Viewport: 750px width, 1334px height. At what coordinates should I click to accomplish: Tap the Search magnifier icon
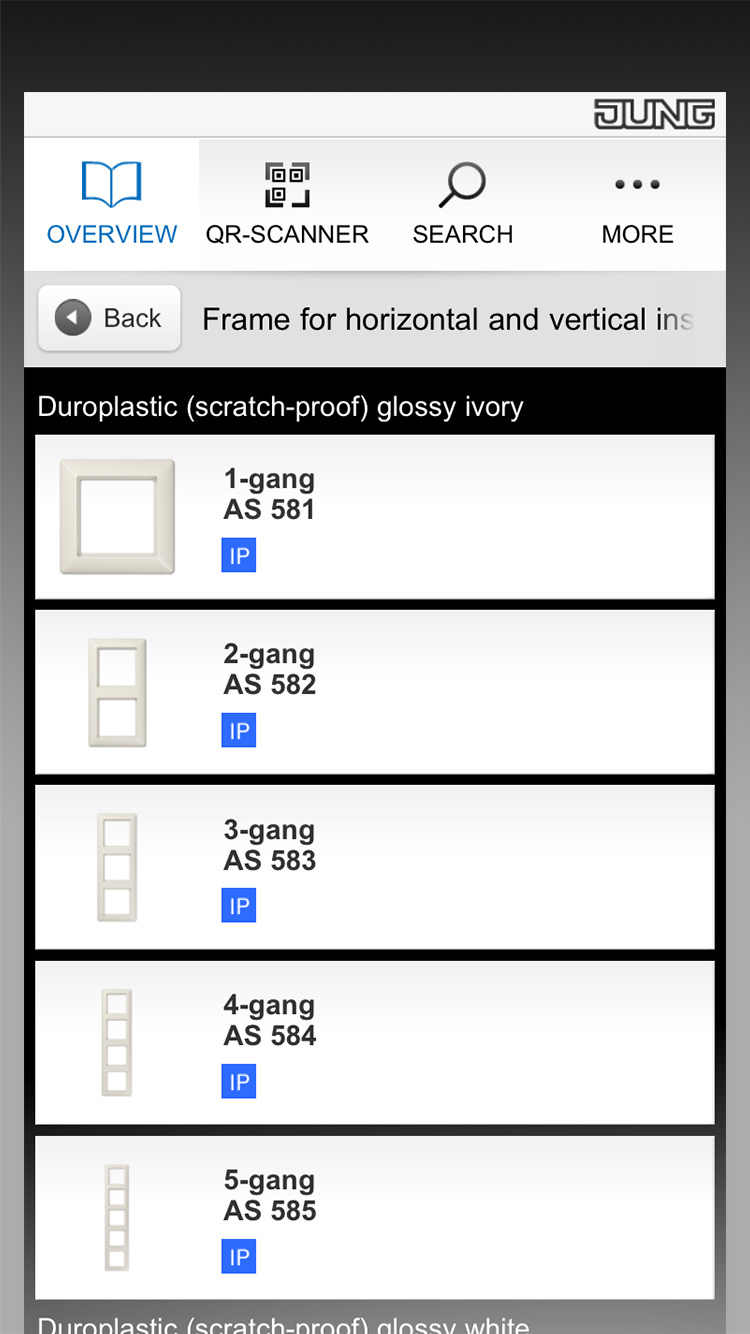click(x=462, y=185)
